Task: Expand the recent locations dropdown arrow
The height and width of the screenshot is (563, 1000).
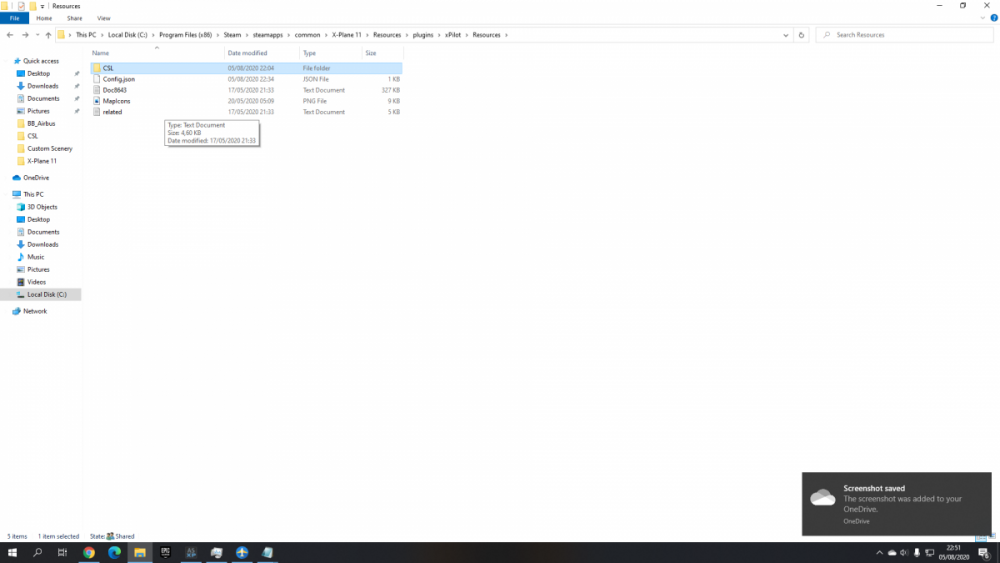Action: coord(37,35)
